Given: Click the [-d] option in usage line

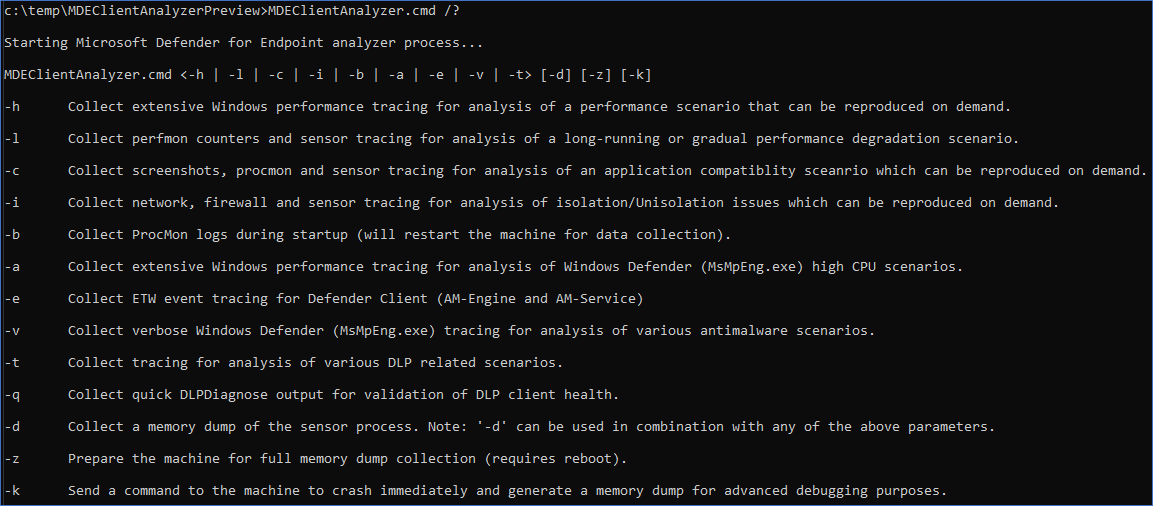Looking at the screenshot, I should point(556,75).
